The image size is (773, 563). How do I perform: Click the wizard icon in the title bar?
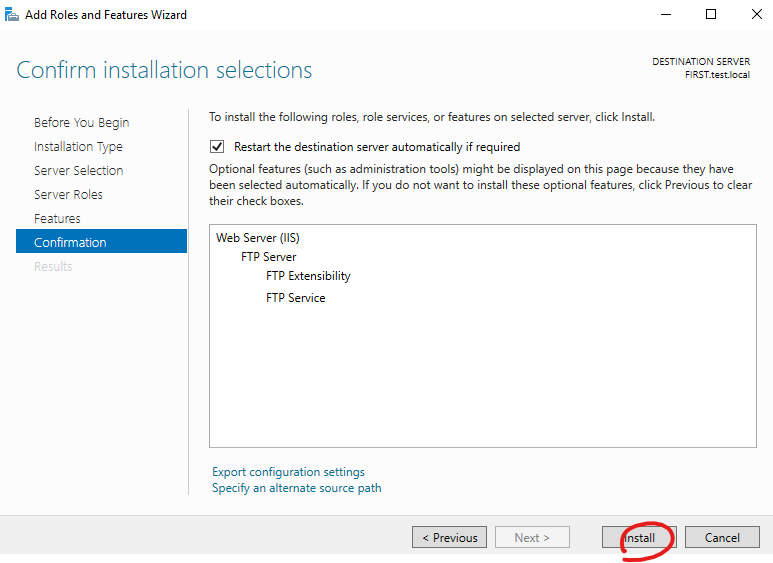click(x=11, y=15)
